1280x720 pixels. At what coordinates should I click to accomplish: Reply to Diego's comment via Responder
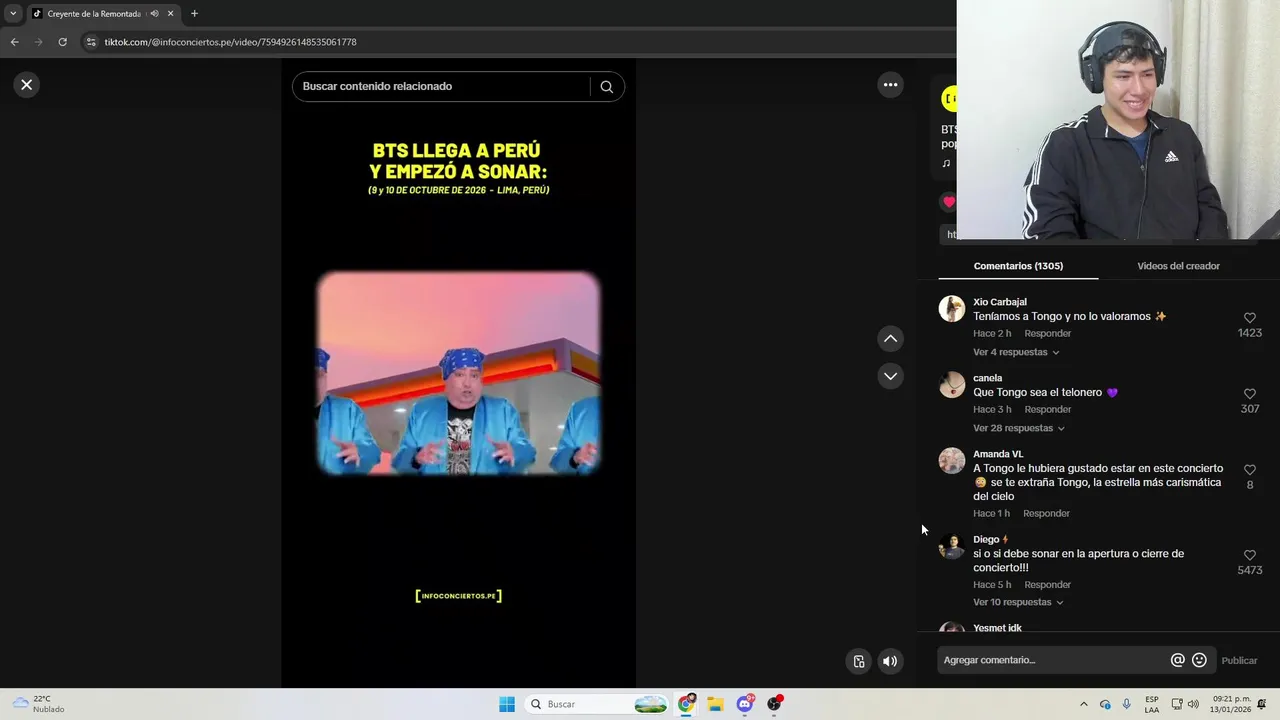(x=1048, y=585)
